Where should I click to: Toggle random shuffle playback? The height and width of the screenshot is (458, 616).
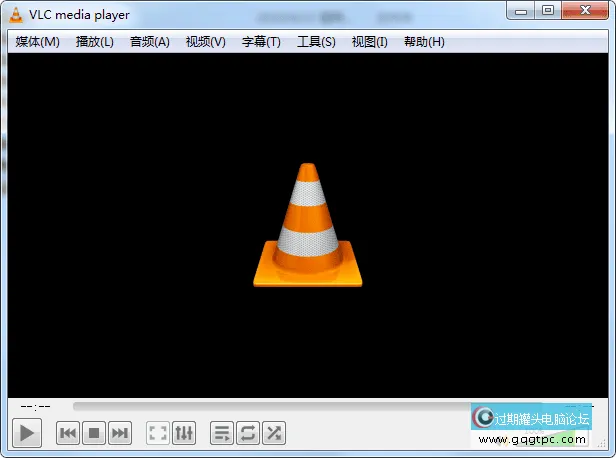274,433
